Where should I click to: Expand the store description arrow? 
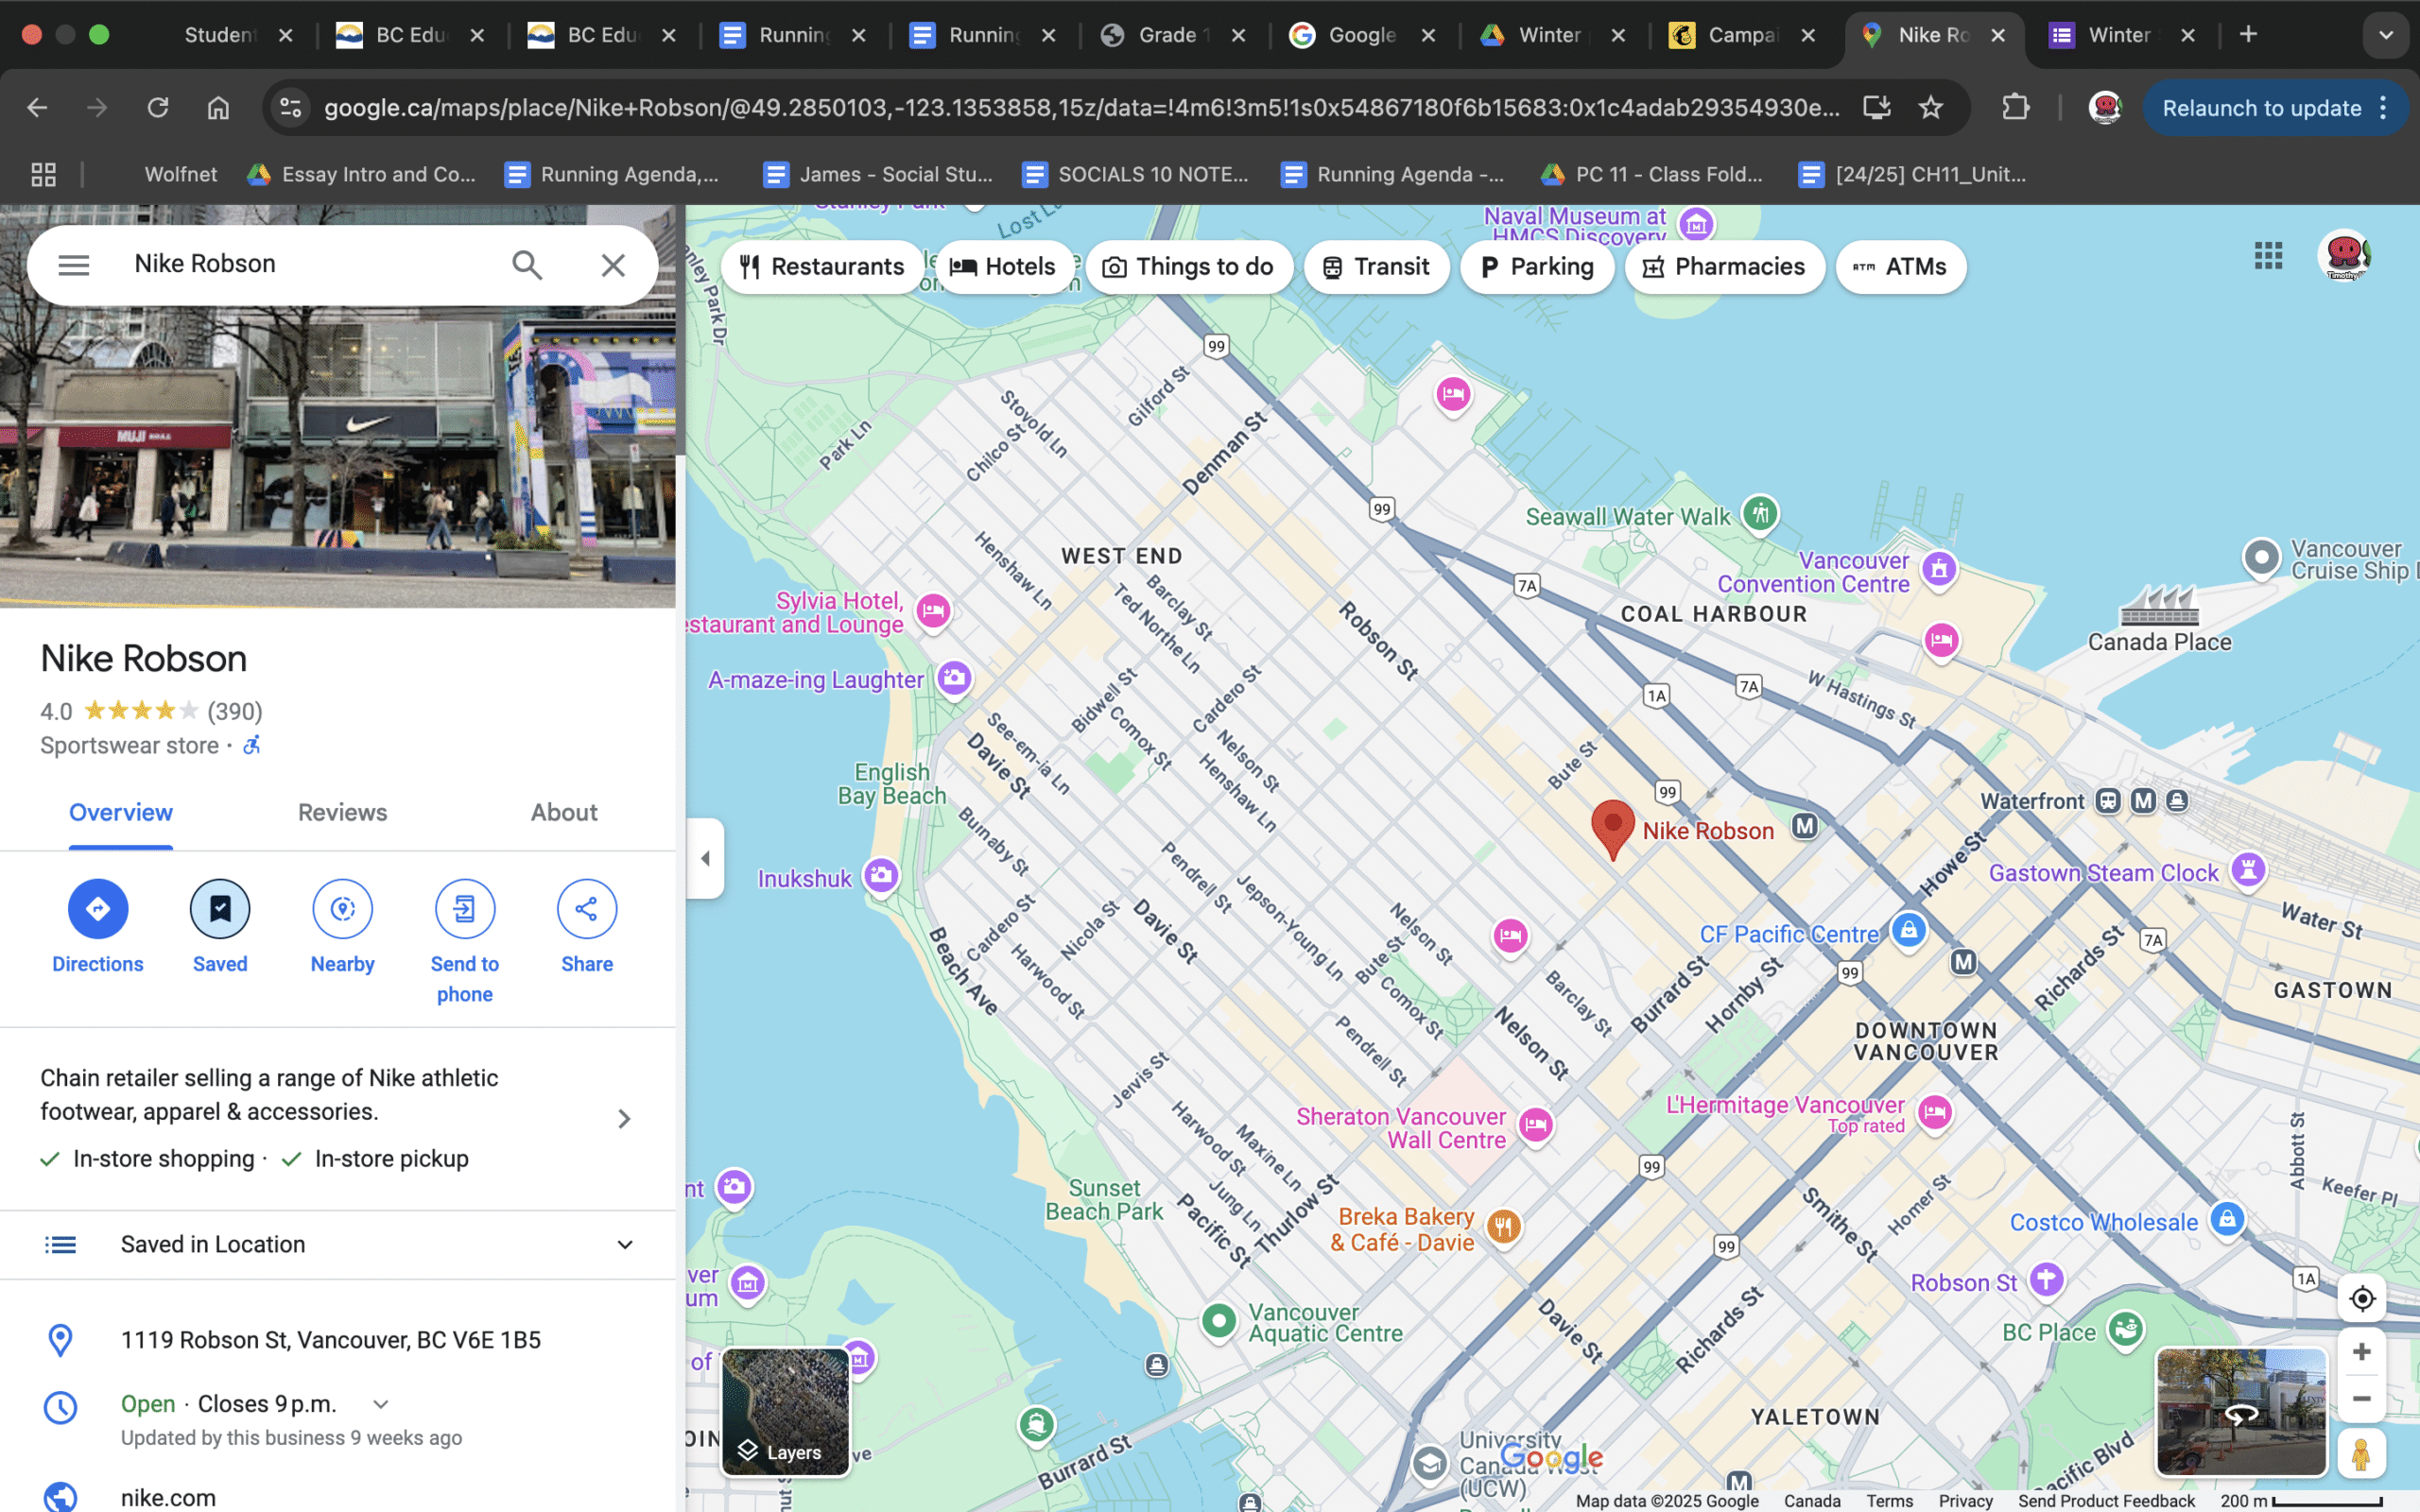click(x=624, y=1118)
